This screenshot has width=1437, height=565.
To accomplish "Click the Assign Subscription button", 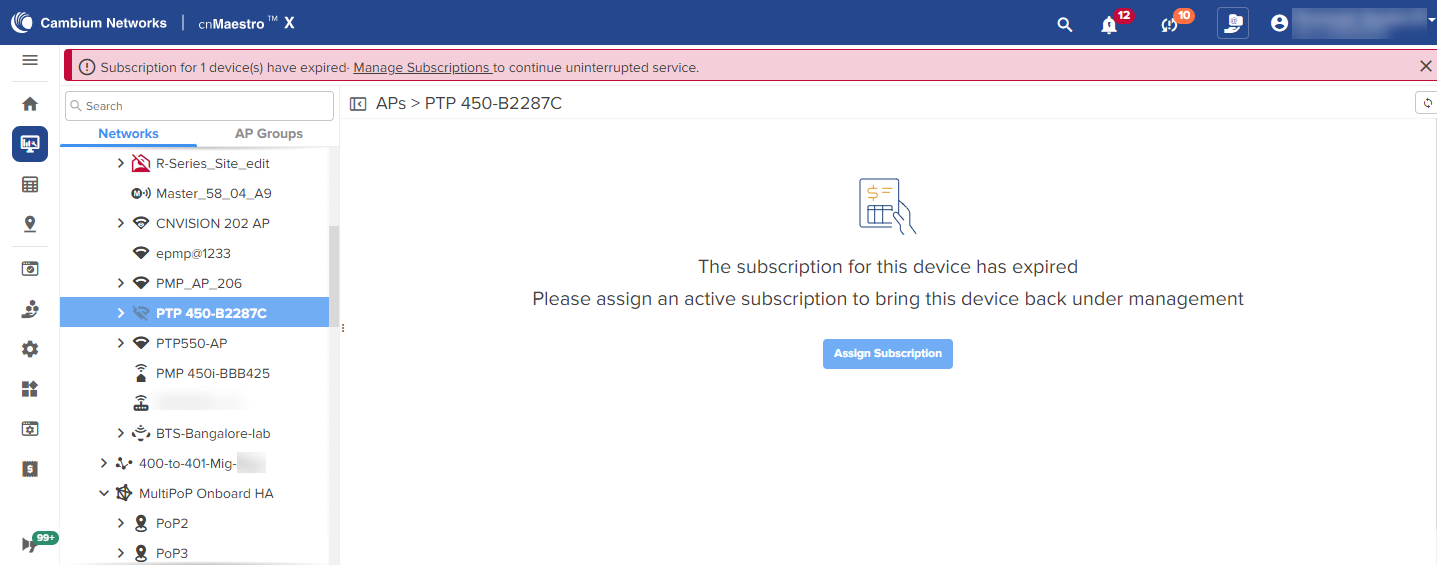I will 887,354.
